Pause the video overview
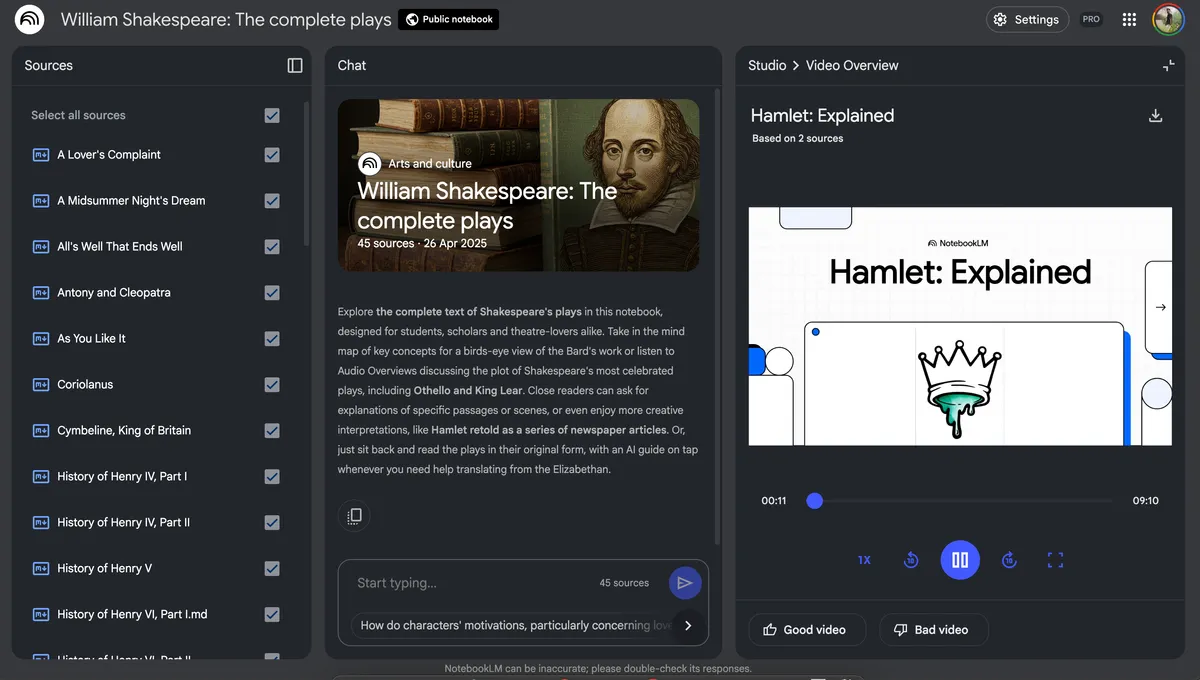The height and width of the screenshot is (680, 1200). pyautogui.click(x=960, y=560)
